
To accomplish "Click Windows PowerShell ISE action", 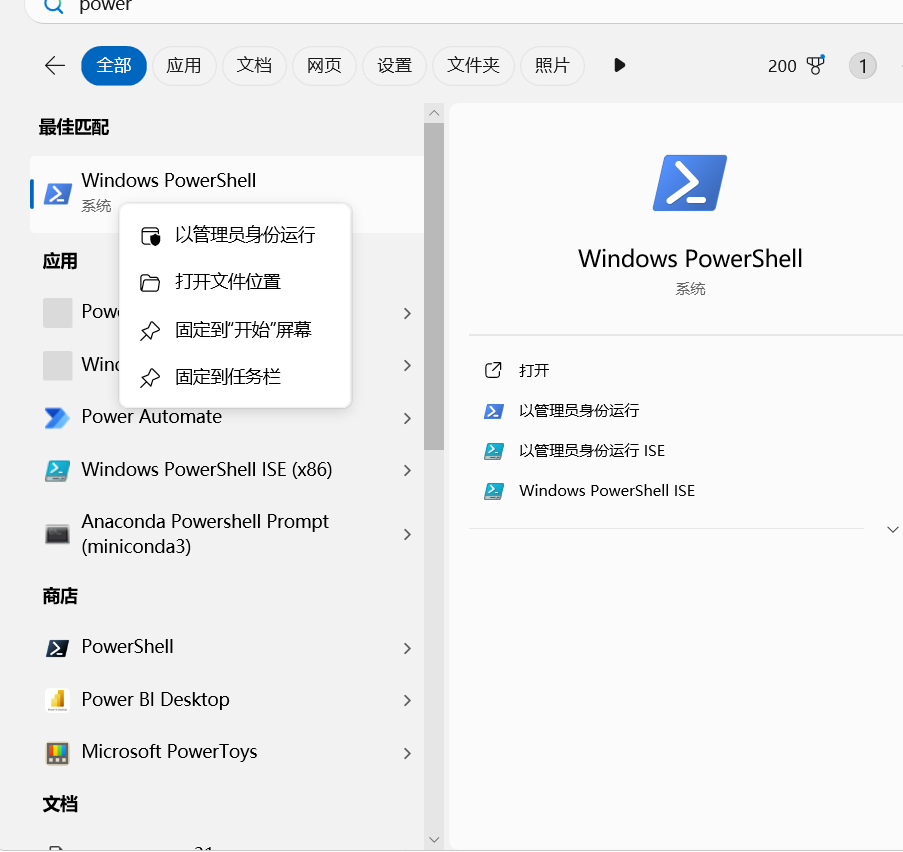I will tap(606, 491).
